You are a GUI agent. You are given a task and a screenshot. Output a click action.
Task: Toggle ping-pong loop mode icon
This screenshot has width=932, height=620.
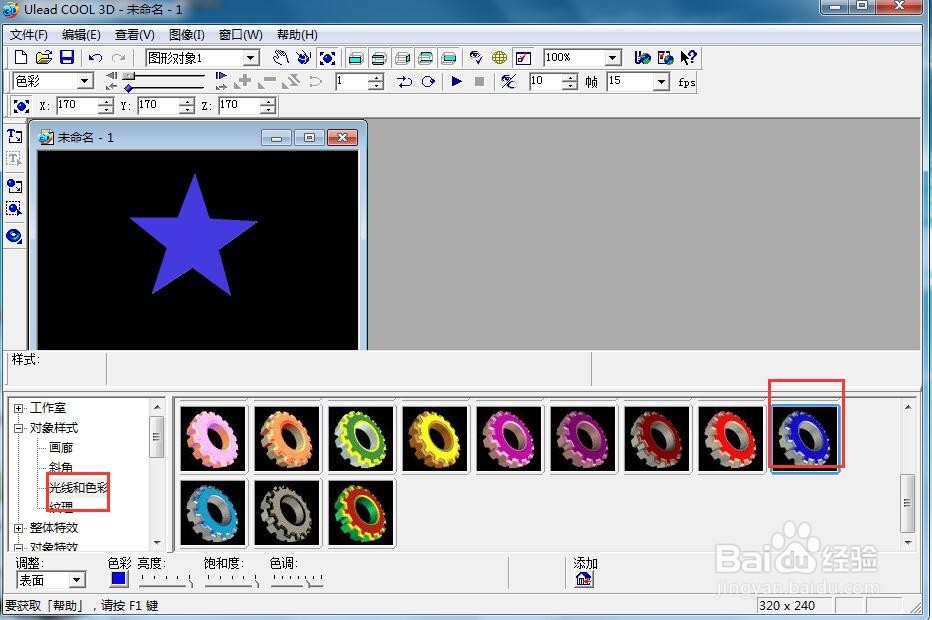(405, 81)
